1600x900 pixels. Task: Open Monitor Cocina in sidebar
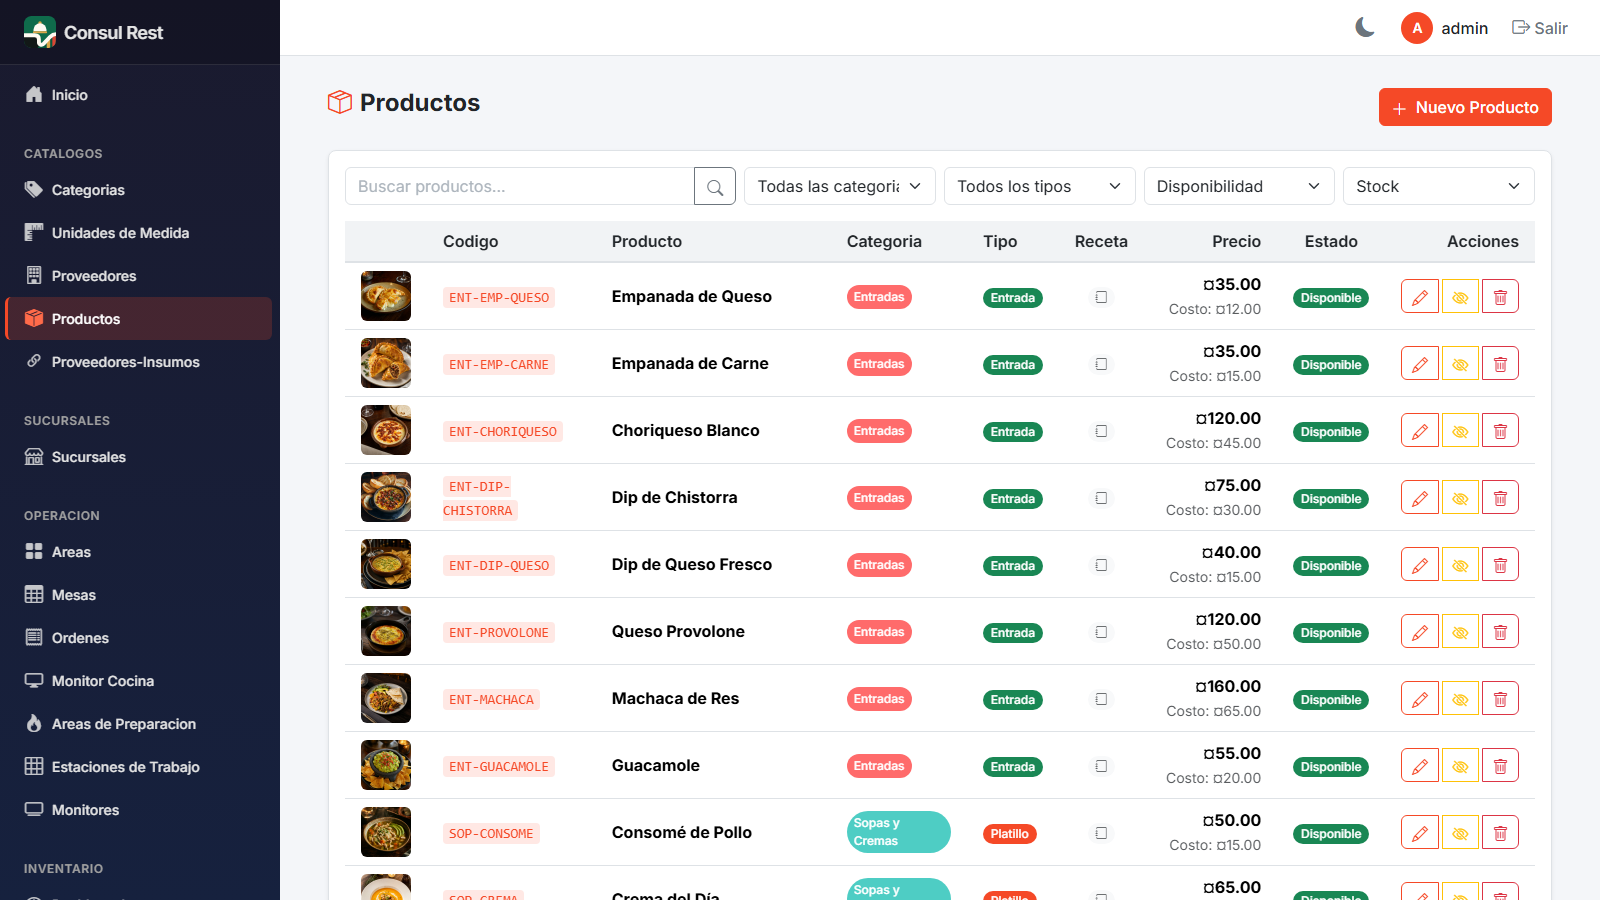(140, 681)
